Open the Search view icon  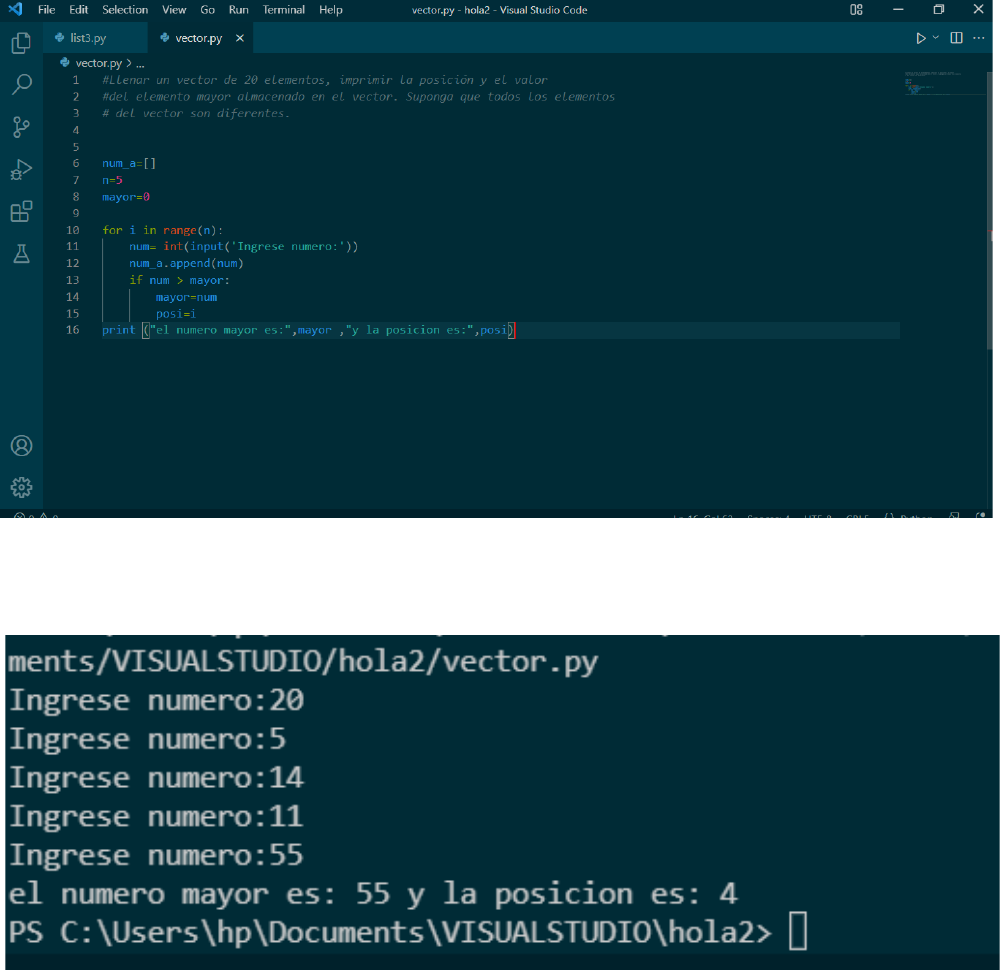click(x=21, y=85)
